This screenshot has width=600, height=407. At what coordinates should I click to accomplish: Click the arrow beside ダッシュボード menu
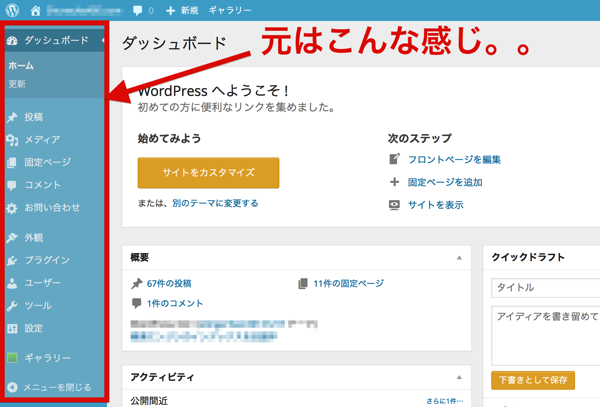click(x=103, y=40)
